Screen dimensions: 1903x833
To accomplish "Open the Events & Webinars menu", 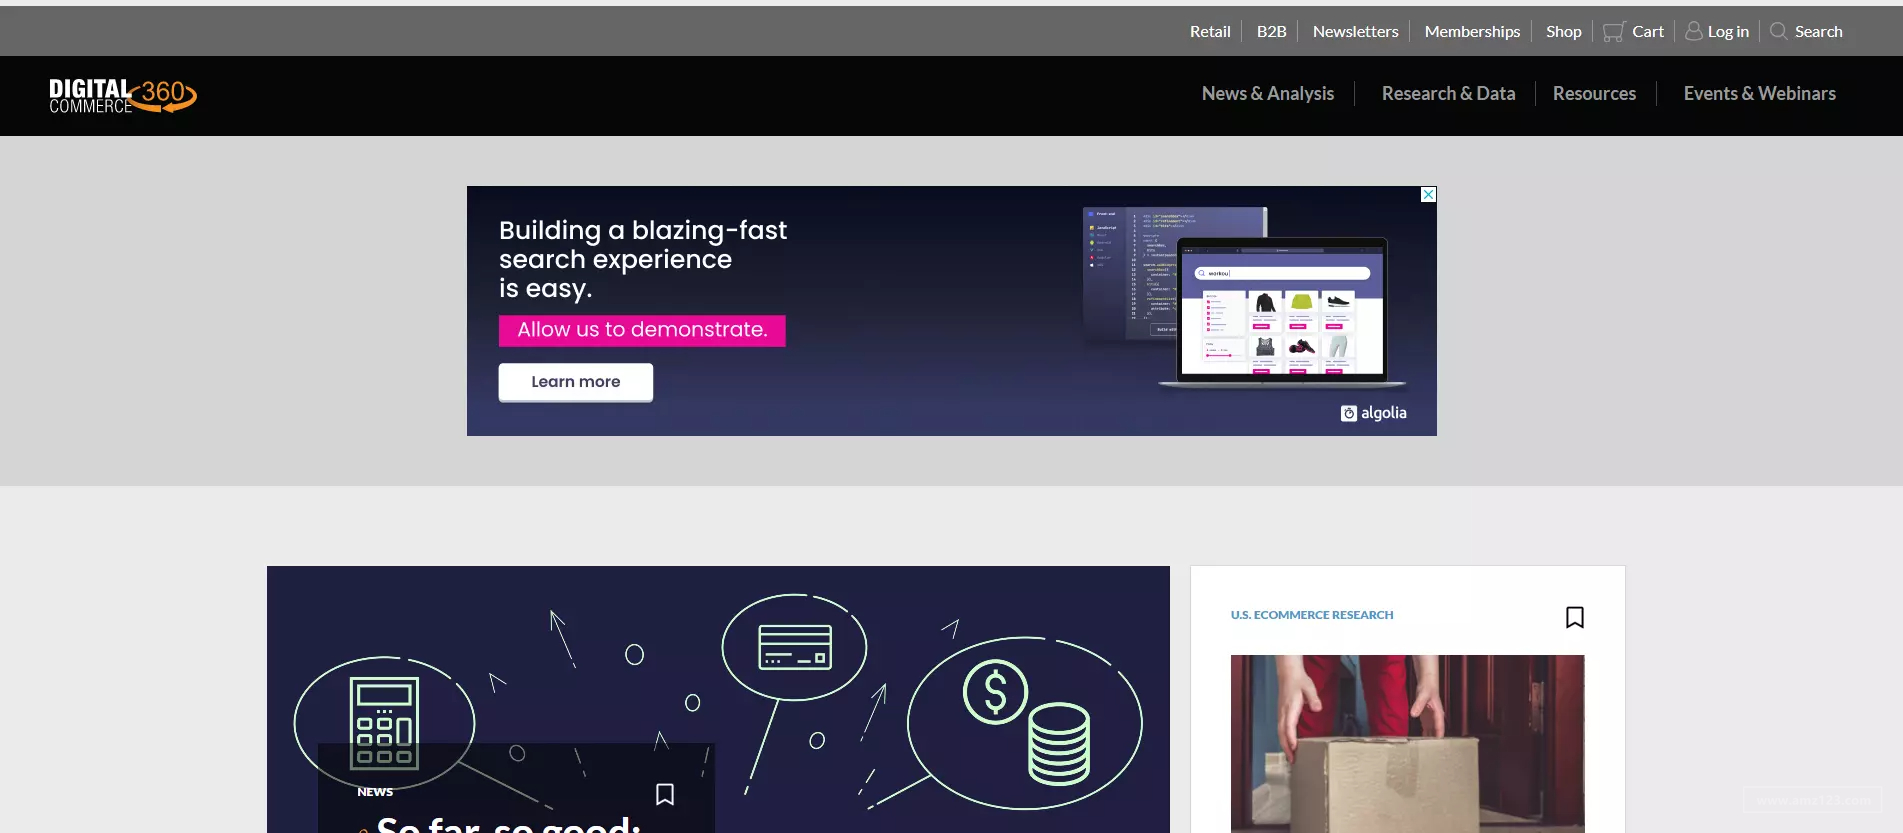I will pos(1760,93).
